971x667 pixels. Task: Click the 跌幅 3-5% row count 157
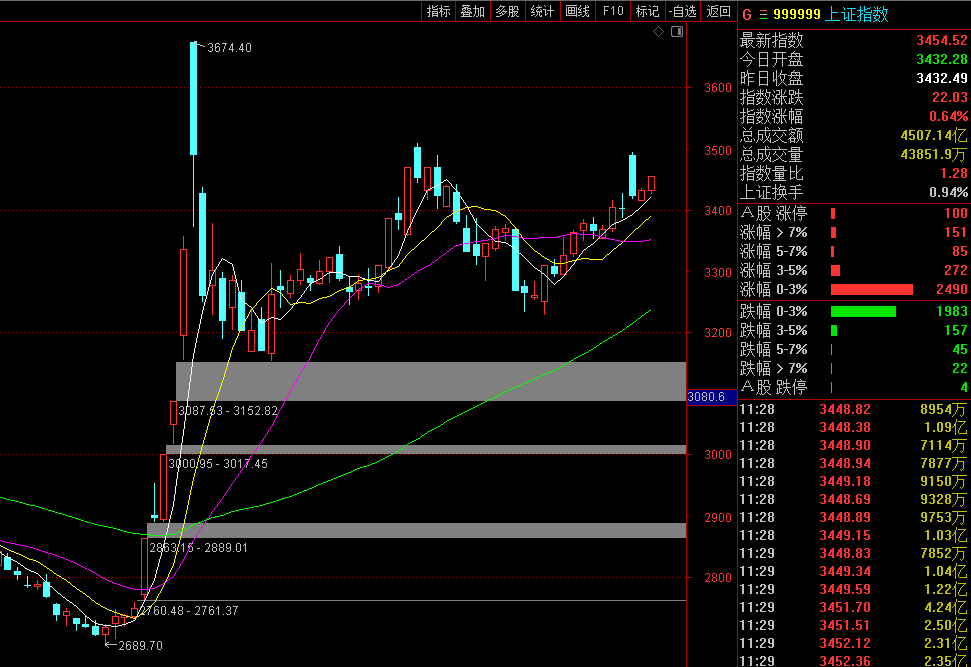coord(956,330)
